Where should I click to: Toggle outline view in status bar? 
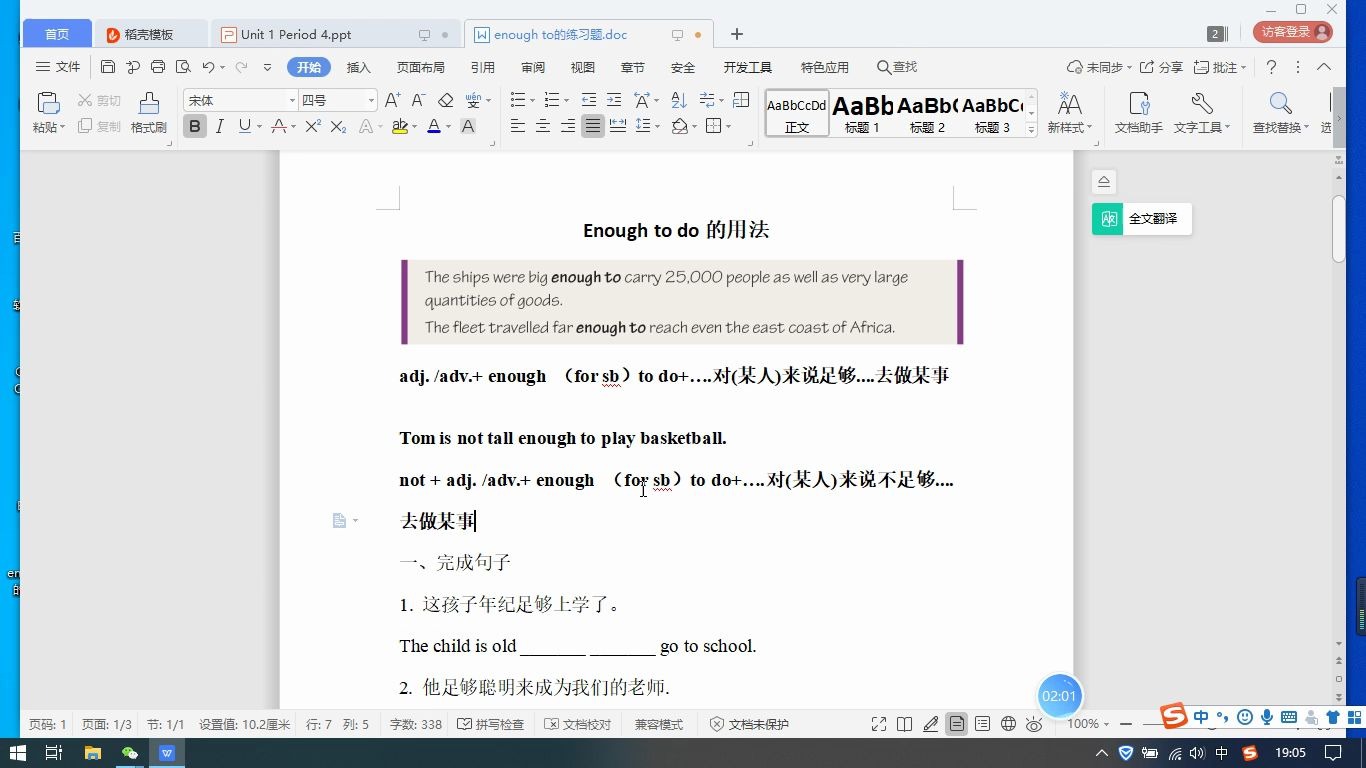point(983,724)
